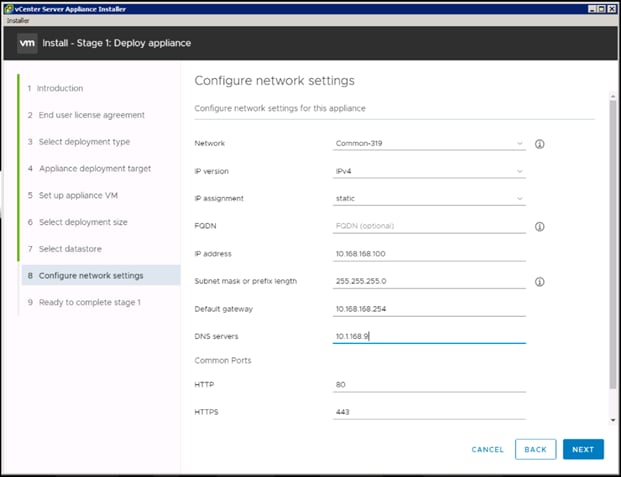
Task: Click the 'Subnet mask or prefix length' label
Action: click(246, 281)
